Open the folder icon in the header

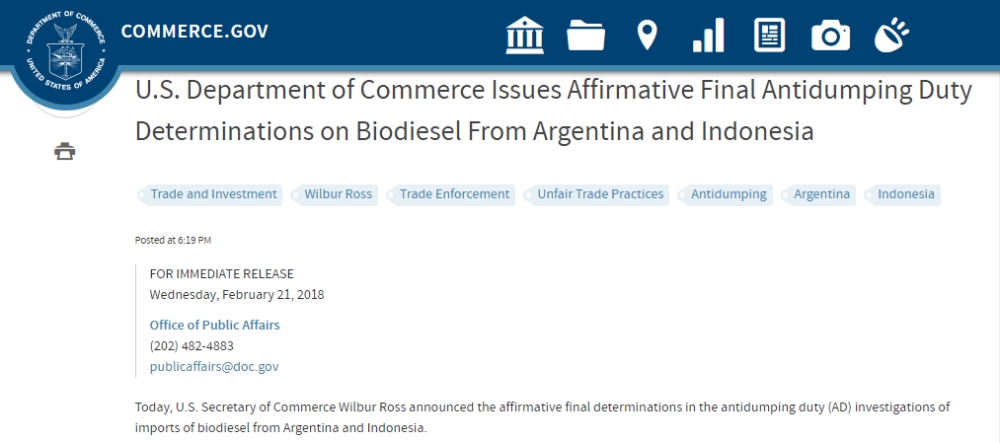(585, 36)
